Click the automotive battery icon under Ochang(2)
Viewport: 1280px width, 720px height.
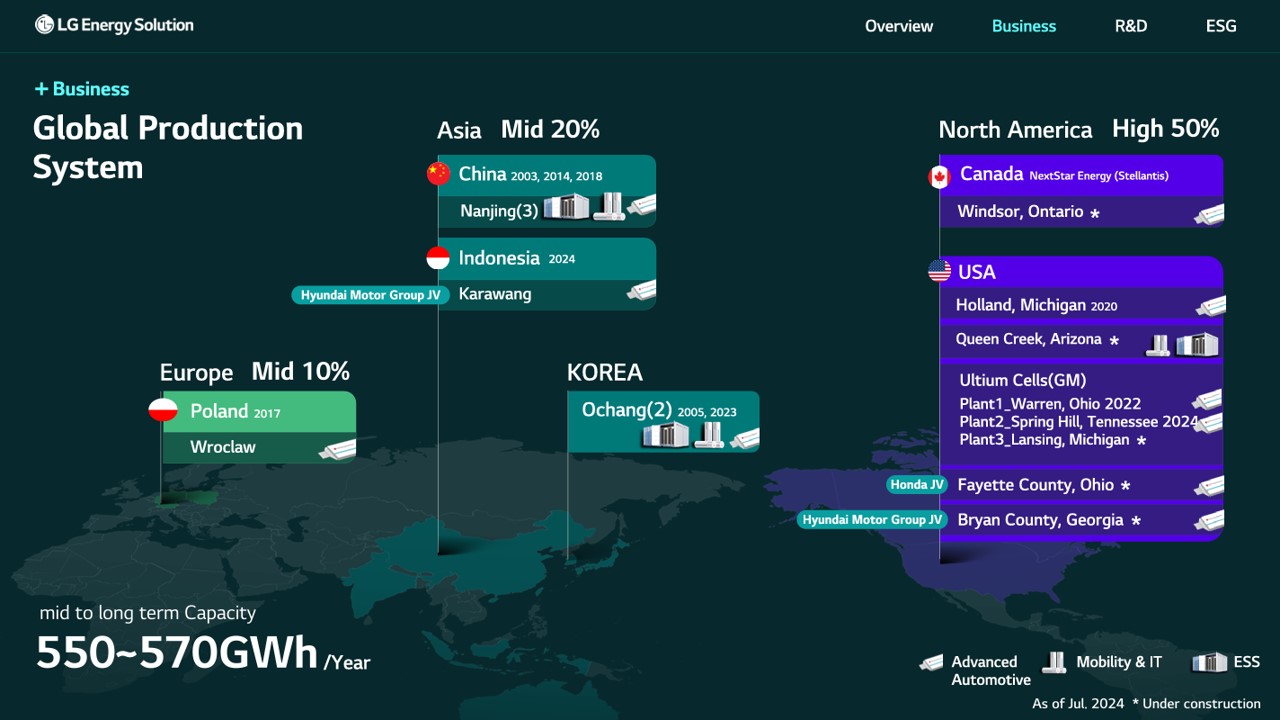point(744,438)
